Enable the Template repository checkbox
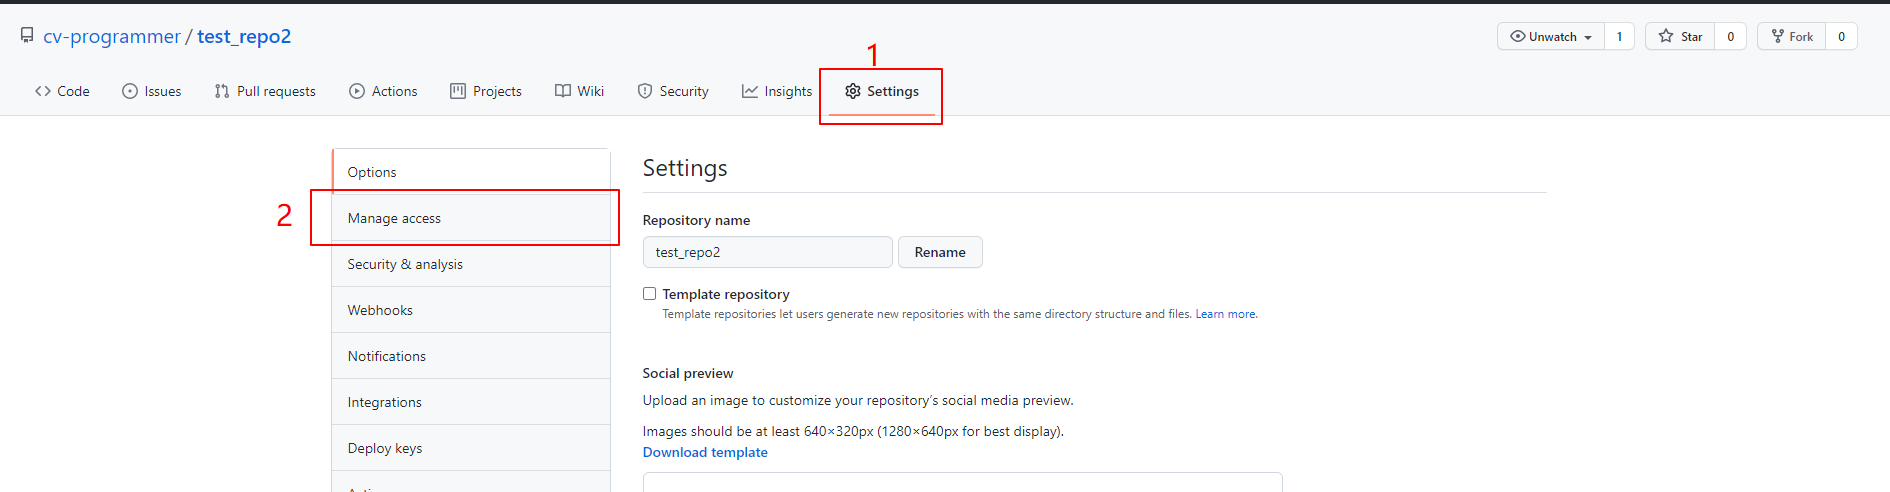 tap(650, 294)
